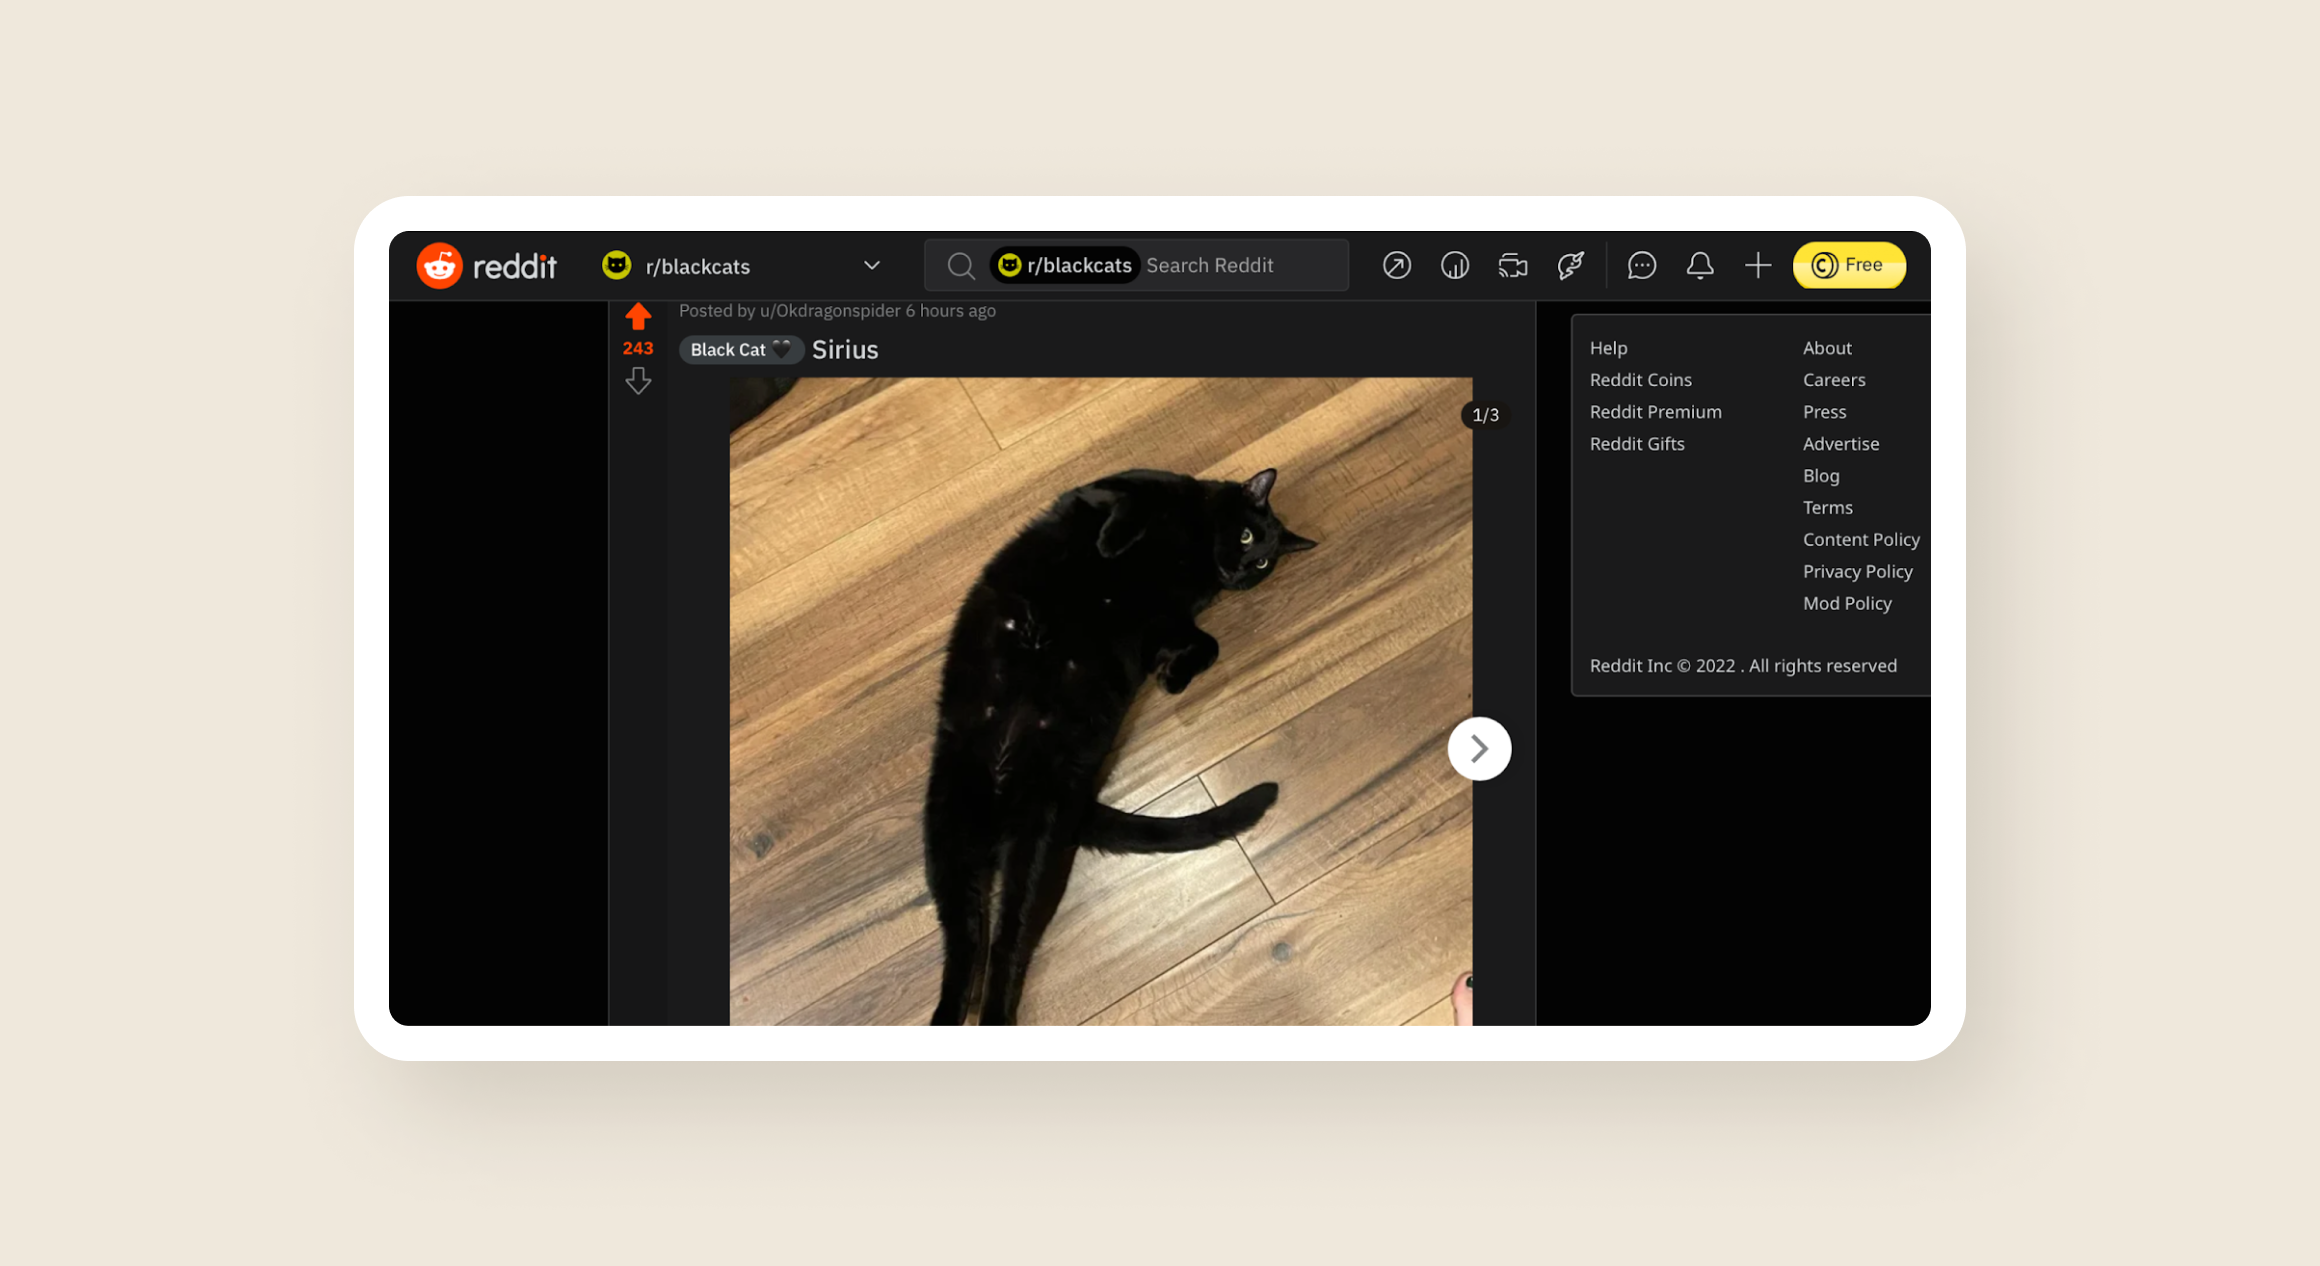Image resolution: width=2320 pixels, height=1266 pixels.
Task: Downvote the Sirius post
Action: [638, 381]
